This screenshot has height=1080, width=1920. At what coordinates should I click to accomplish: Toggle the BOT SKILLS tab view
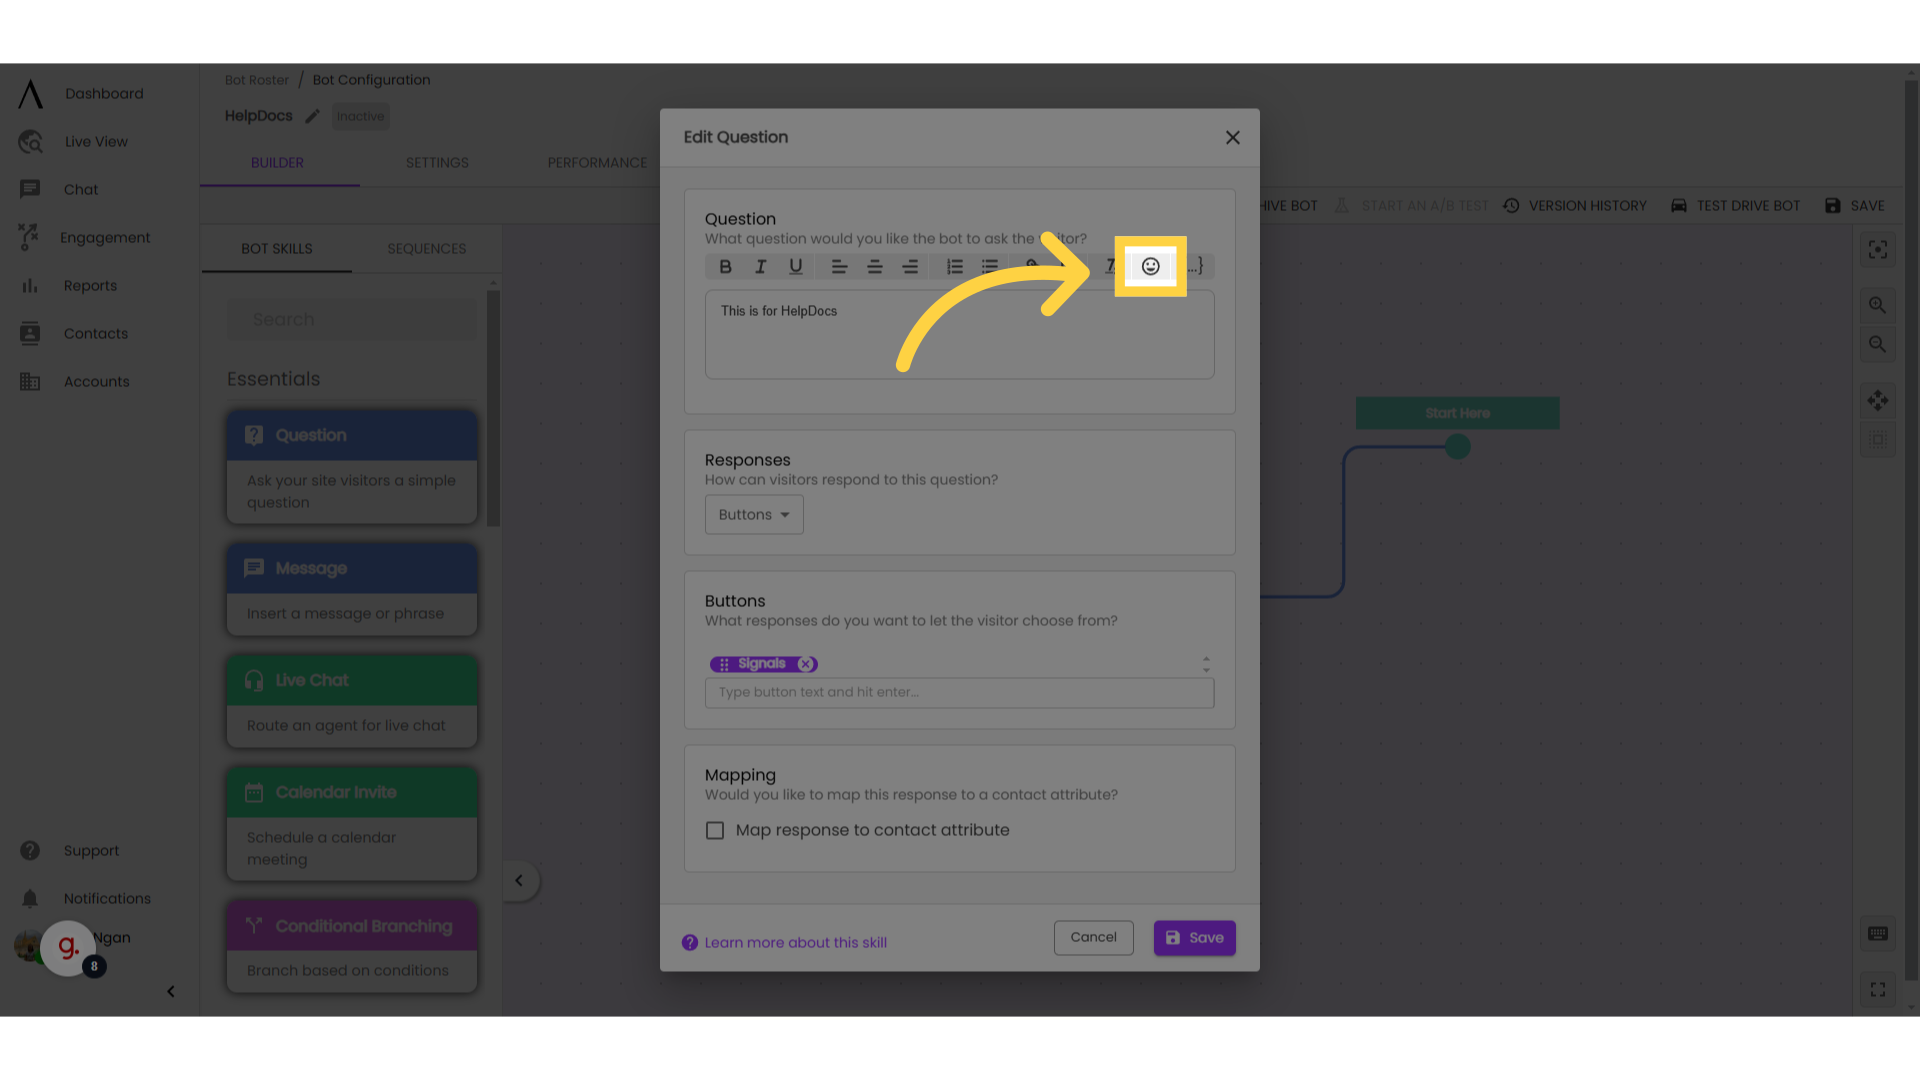tap(276, 248)
